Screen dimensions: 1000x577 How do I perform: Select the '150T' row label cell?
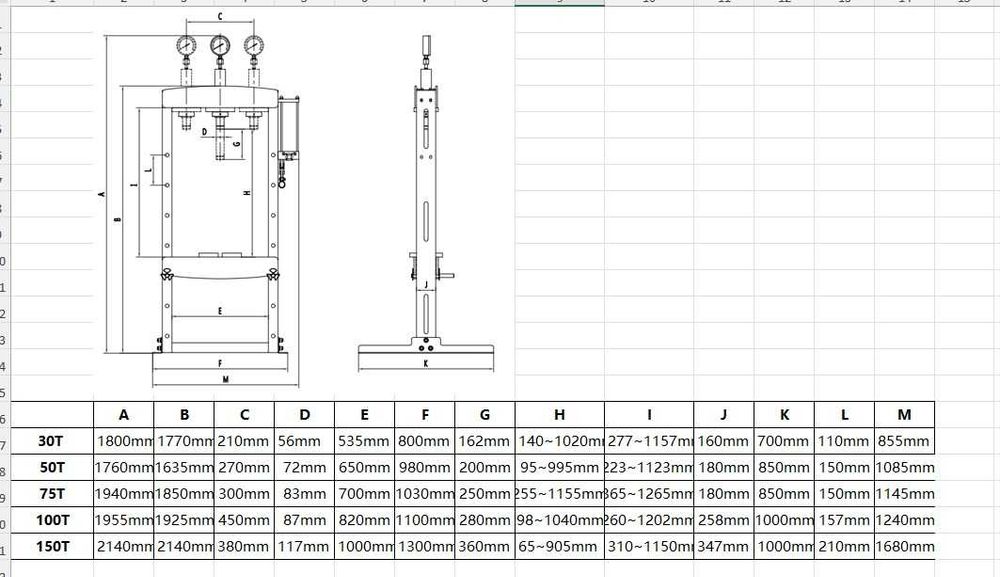52,546
